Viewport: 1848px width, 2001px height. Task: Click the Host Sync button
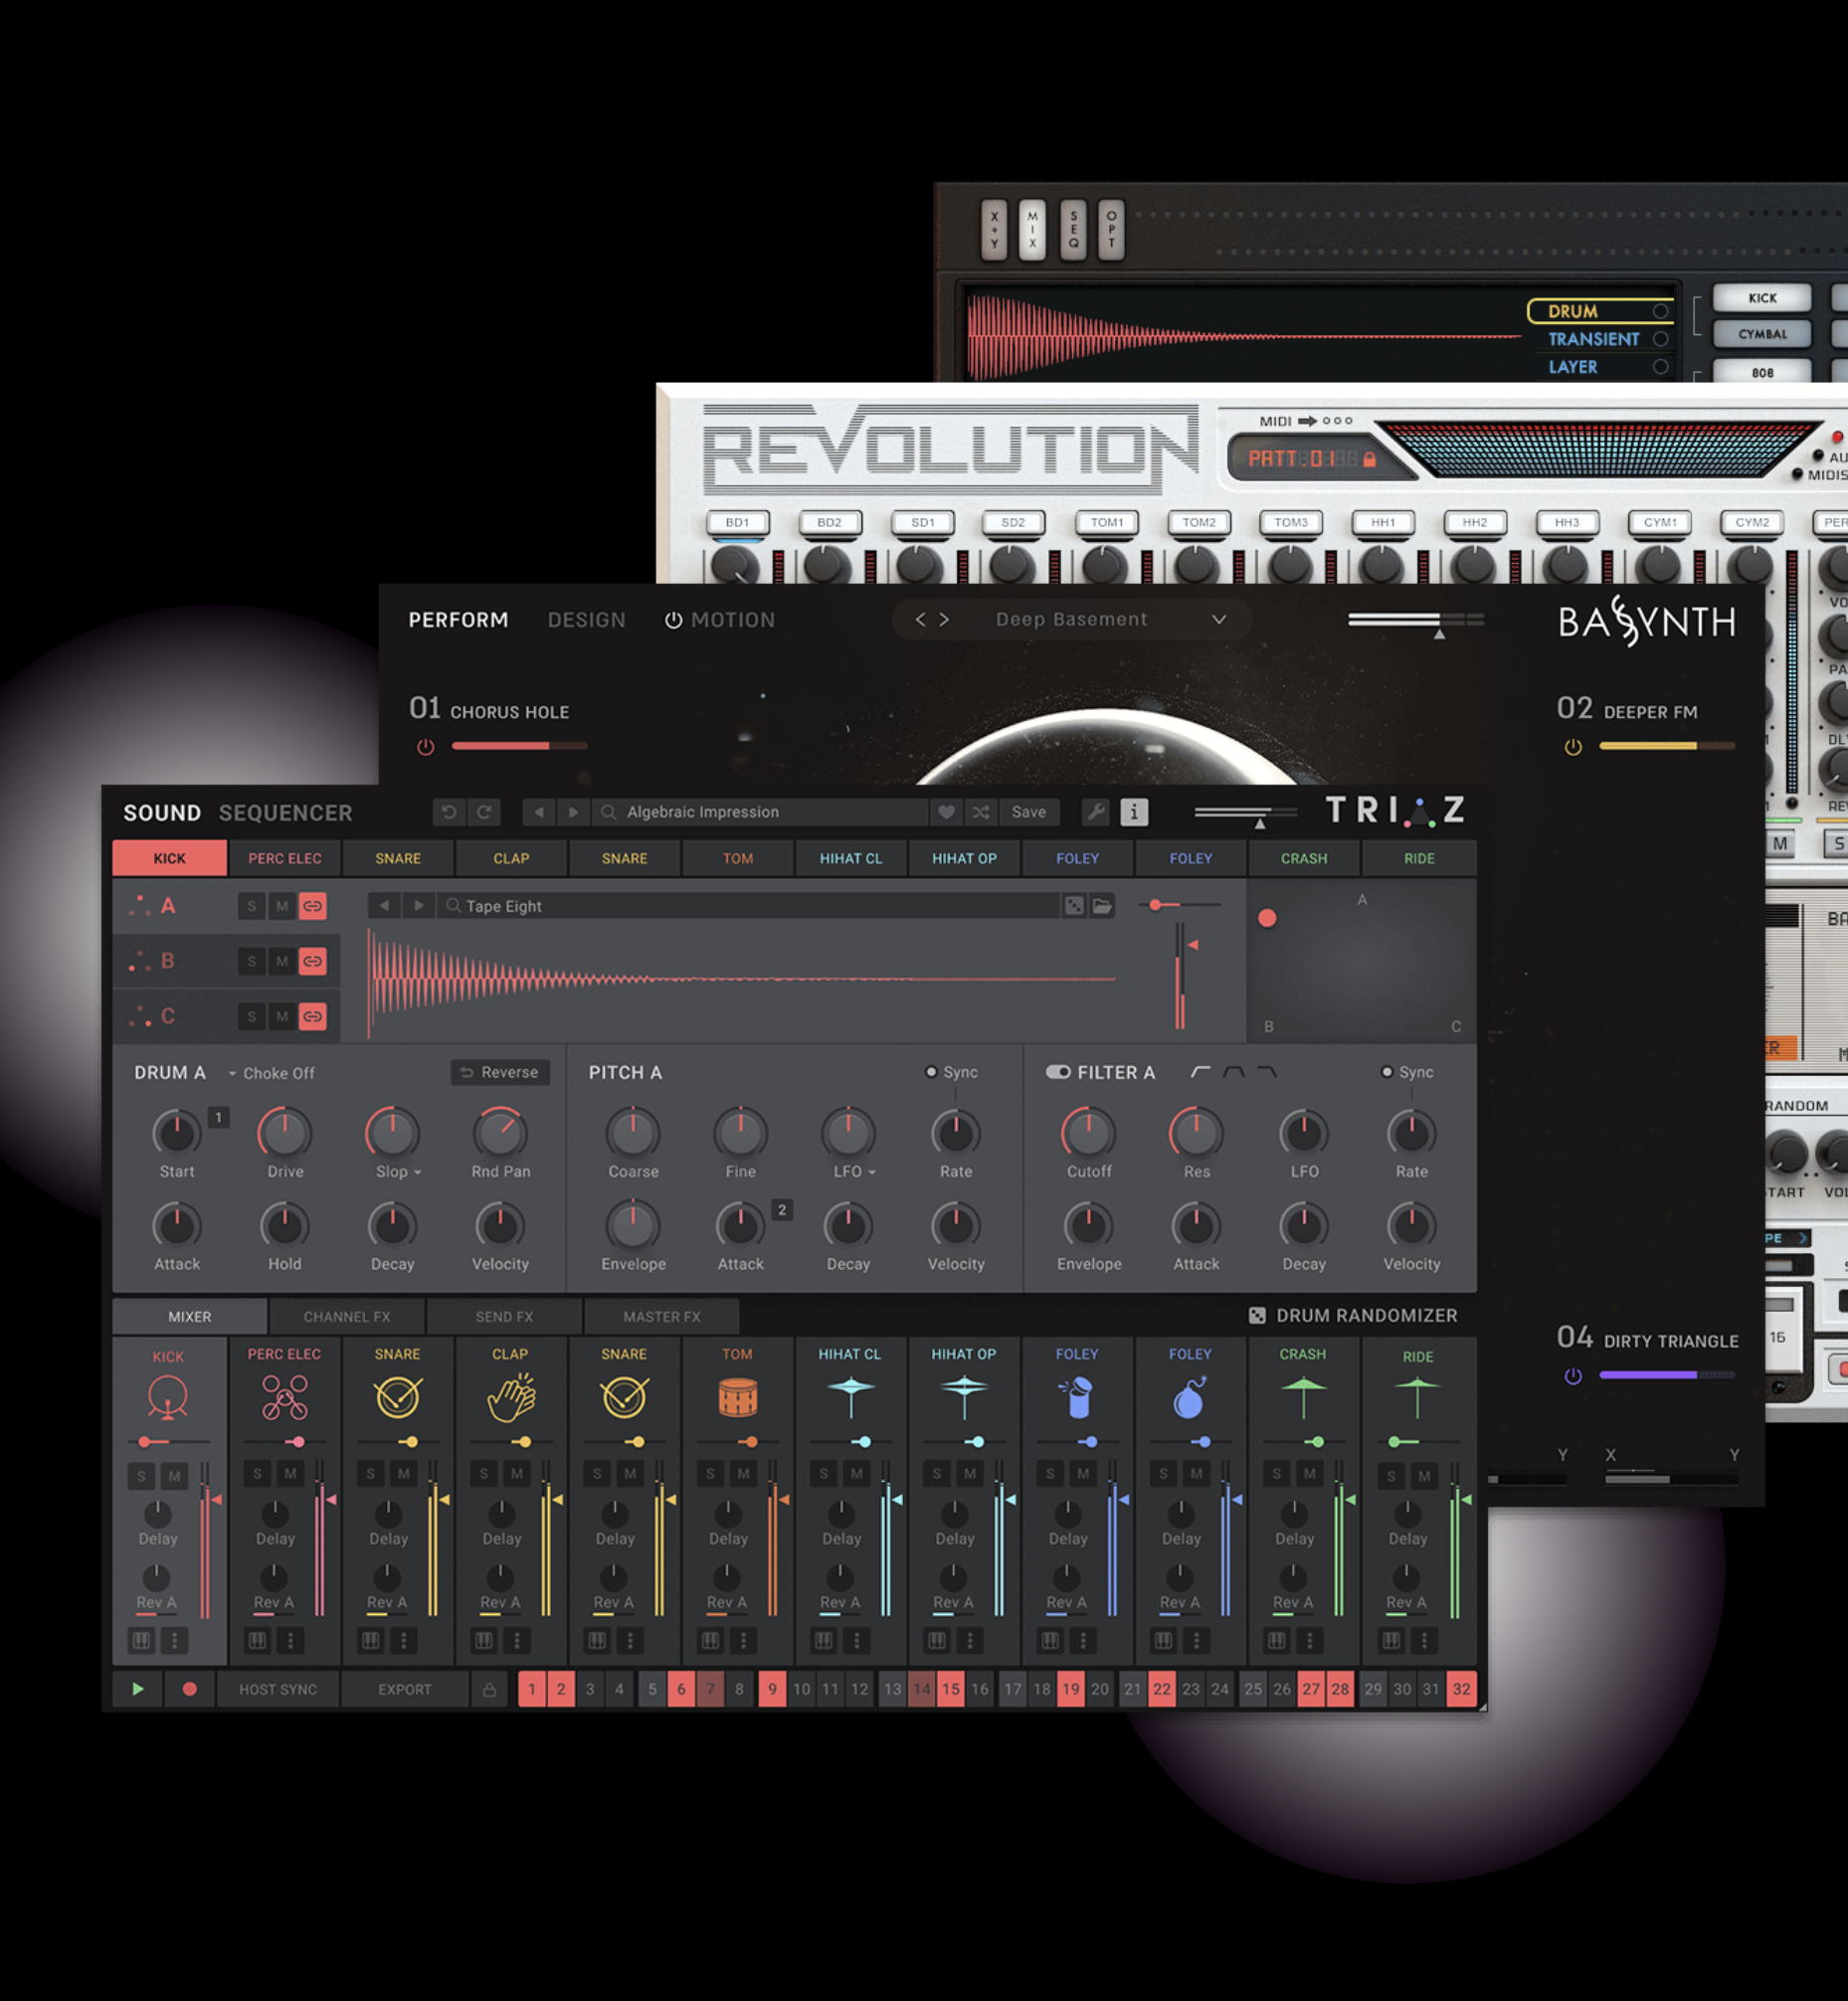[278, 1689]
